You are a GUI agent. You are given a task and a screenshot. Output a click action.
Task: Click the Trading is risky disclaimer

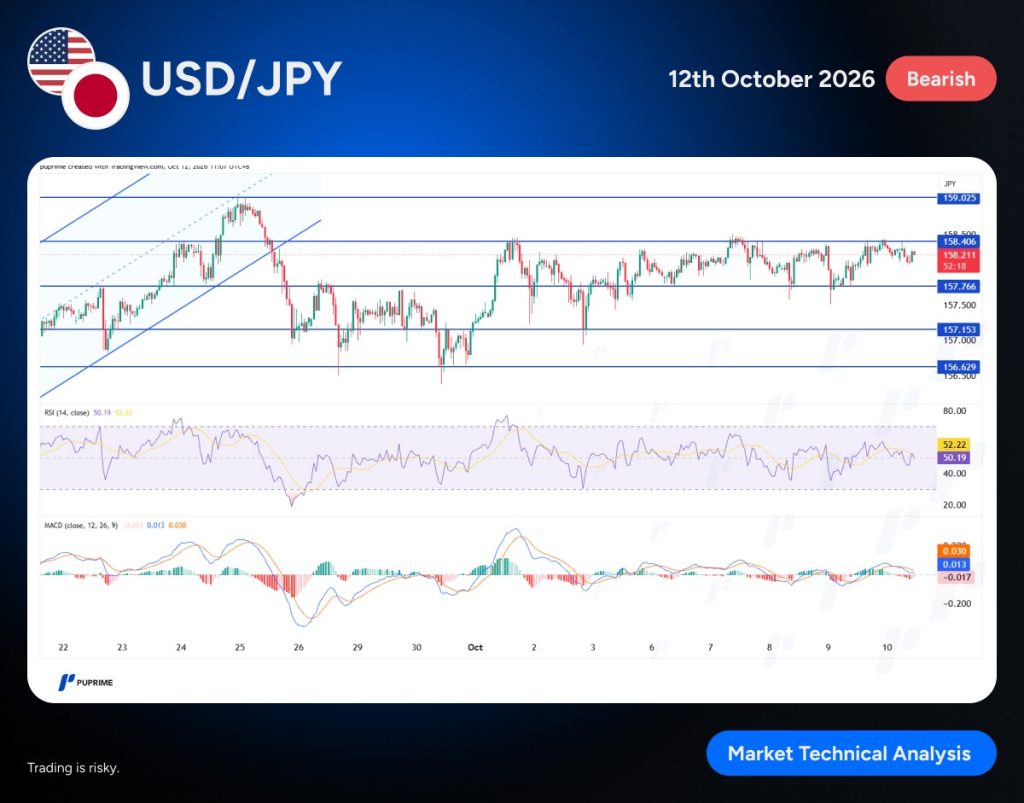(x=73, y=768)
